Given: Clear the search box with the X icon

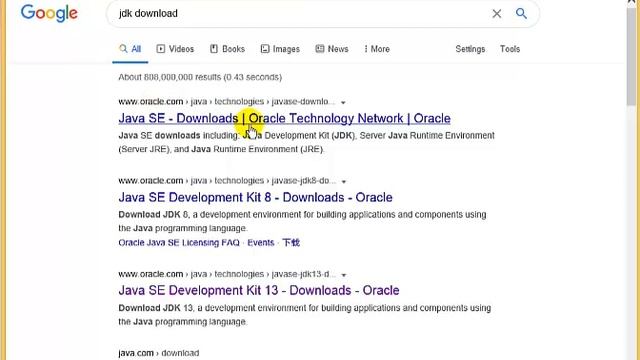Looking at the screenshot, I should pyautogui.click(x=496, y=13).
